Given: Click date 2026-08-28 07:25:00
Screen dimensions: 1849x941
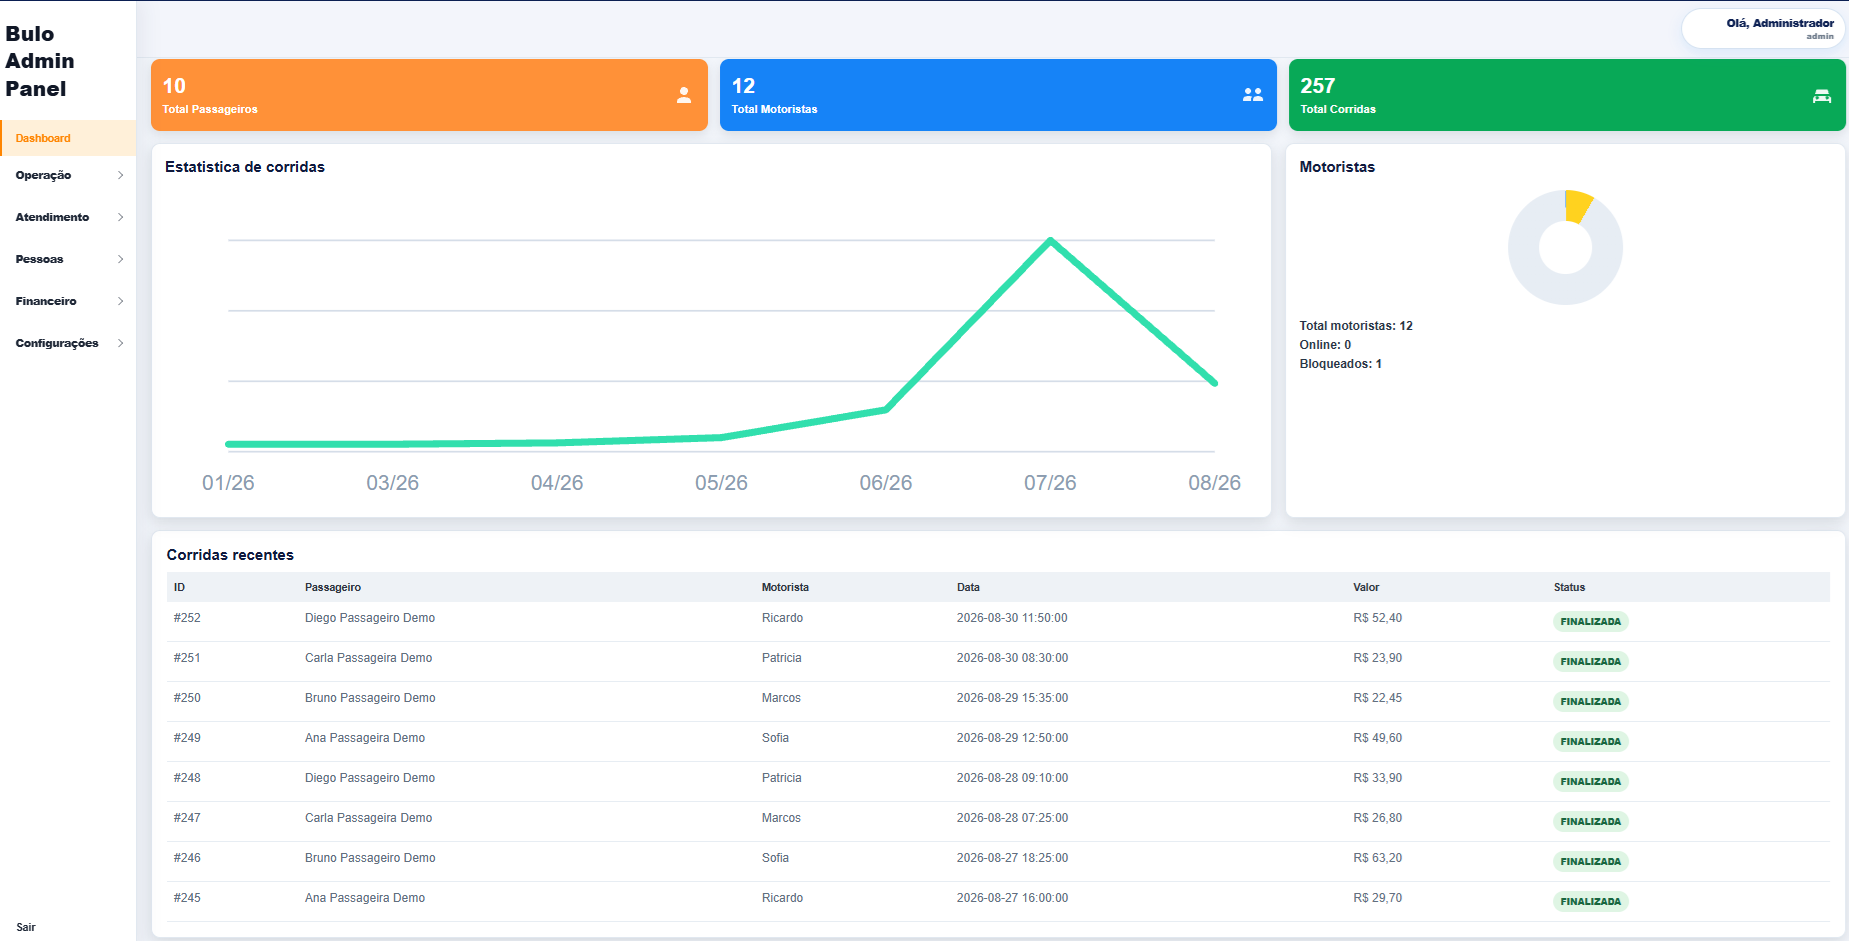Looking at the screenshot, I should pos(1012,818).
